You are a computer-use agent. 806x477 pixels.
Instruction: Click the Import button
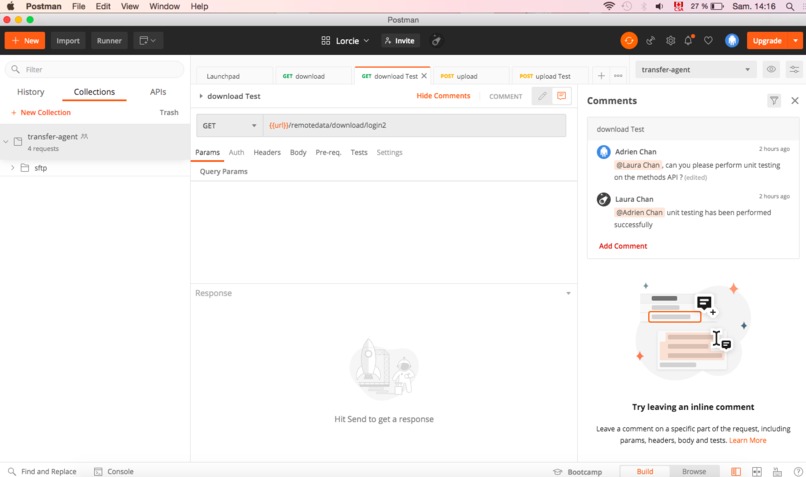[x=68, y=41]
